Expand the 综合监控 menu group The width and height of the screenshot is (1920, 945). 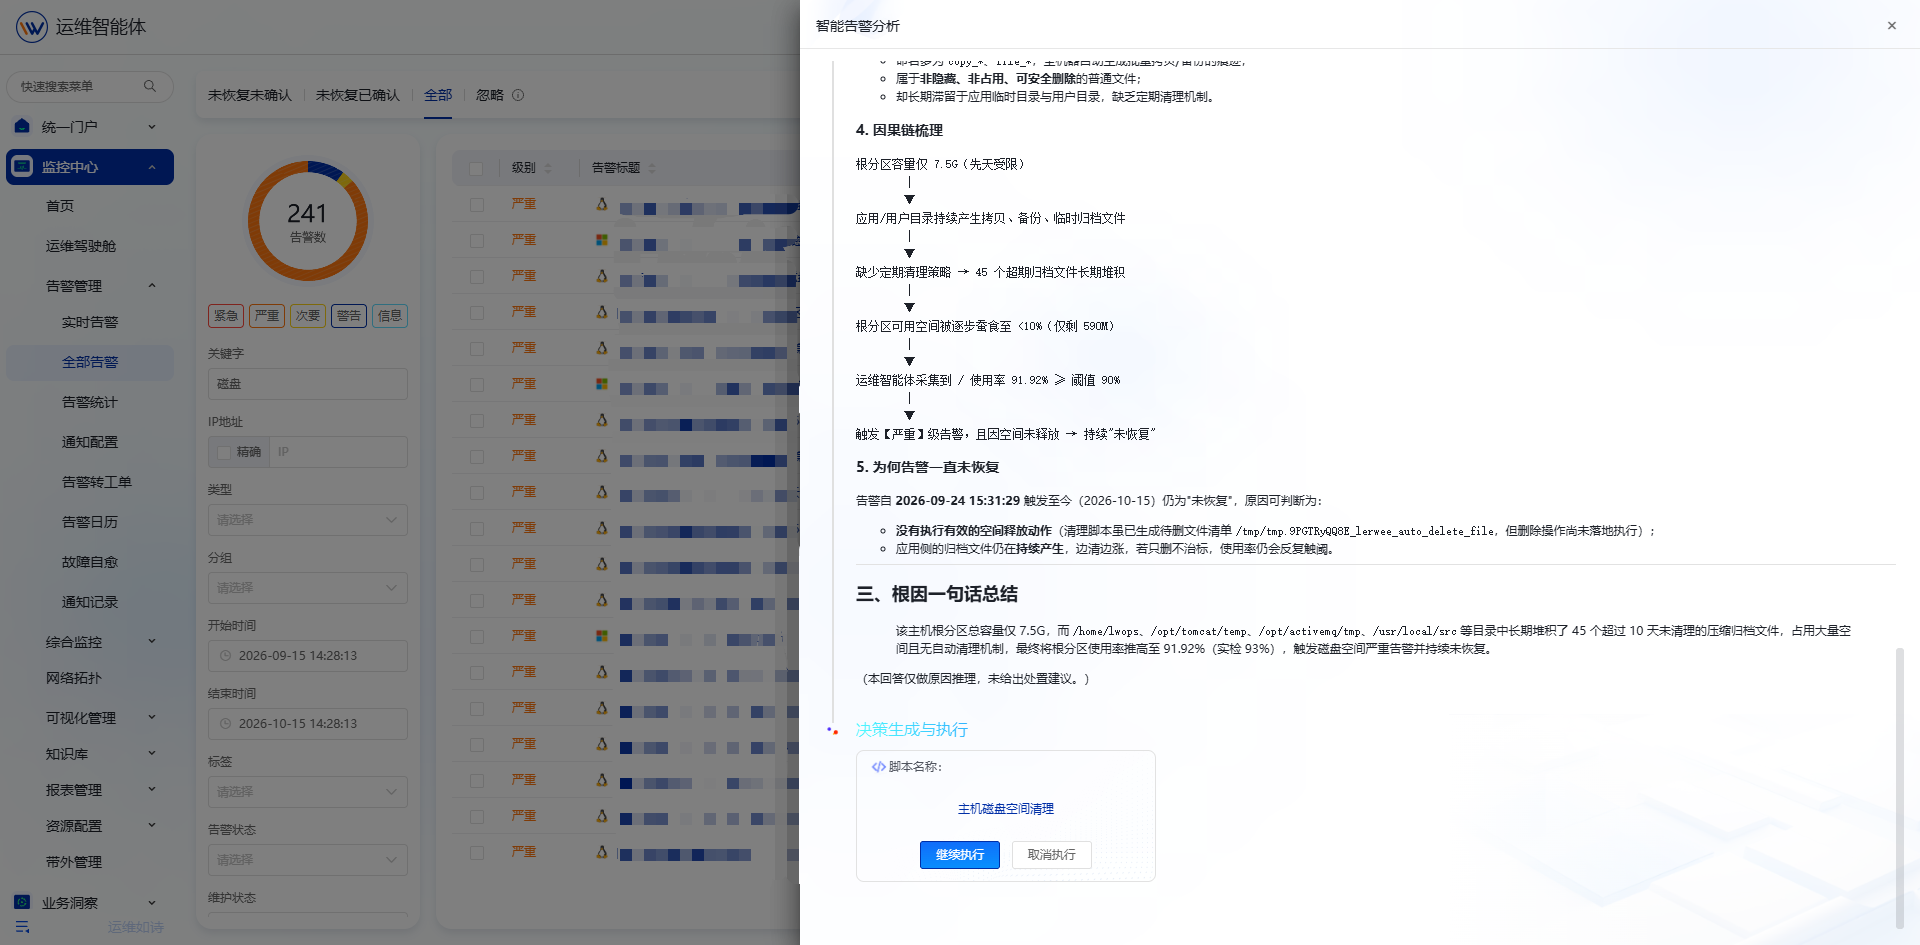[90, 642]
